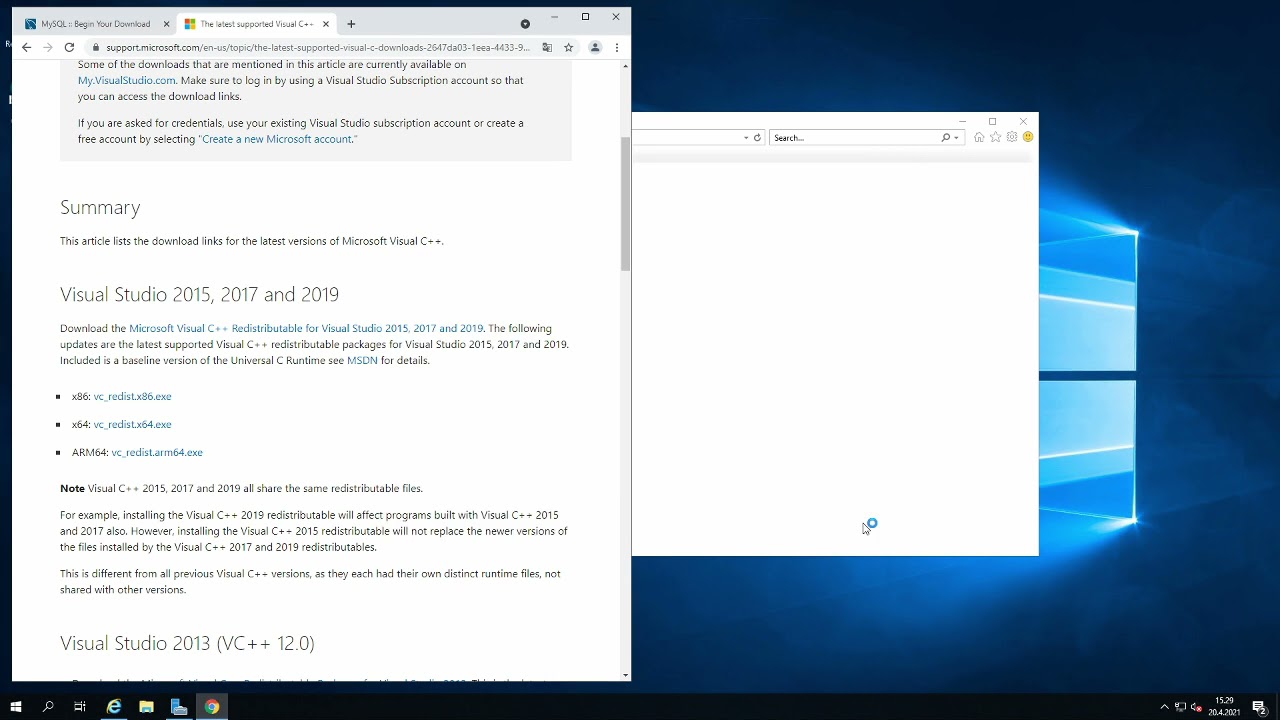This screenshot has height=720, width=1280.
Task: Close the MySQL tab
Action: [166, 24]
